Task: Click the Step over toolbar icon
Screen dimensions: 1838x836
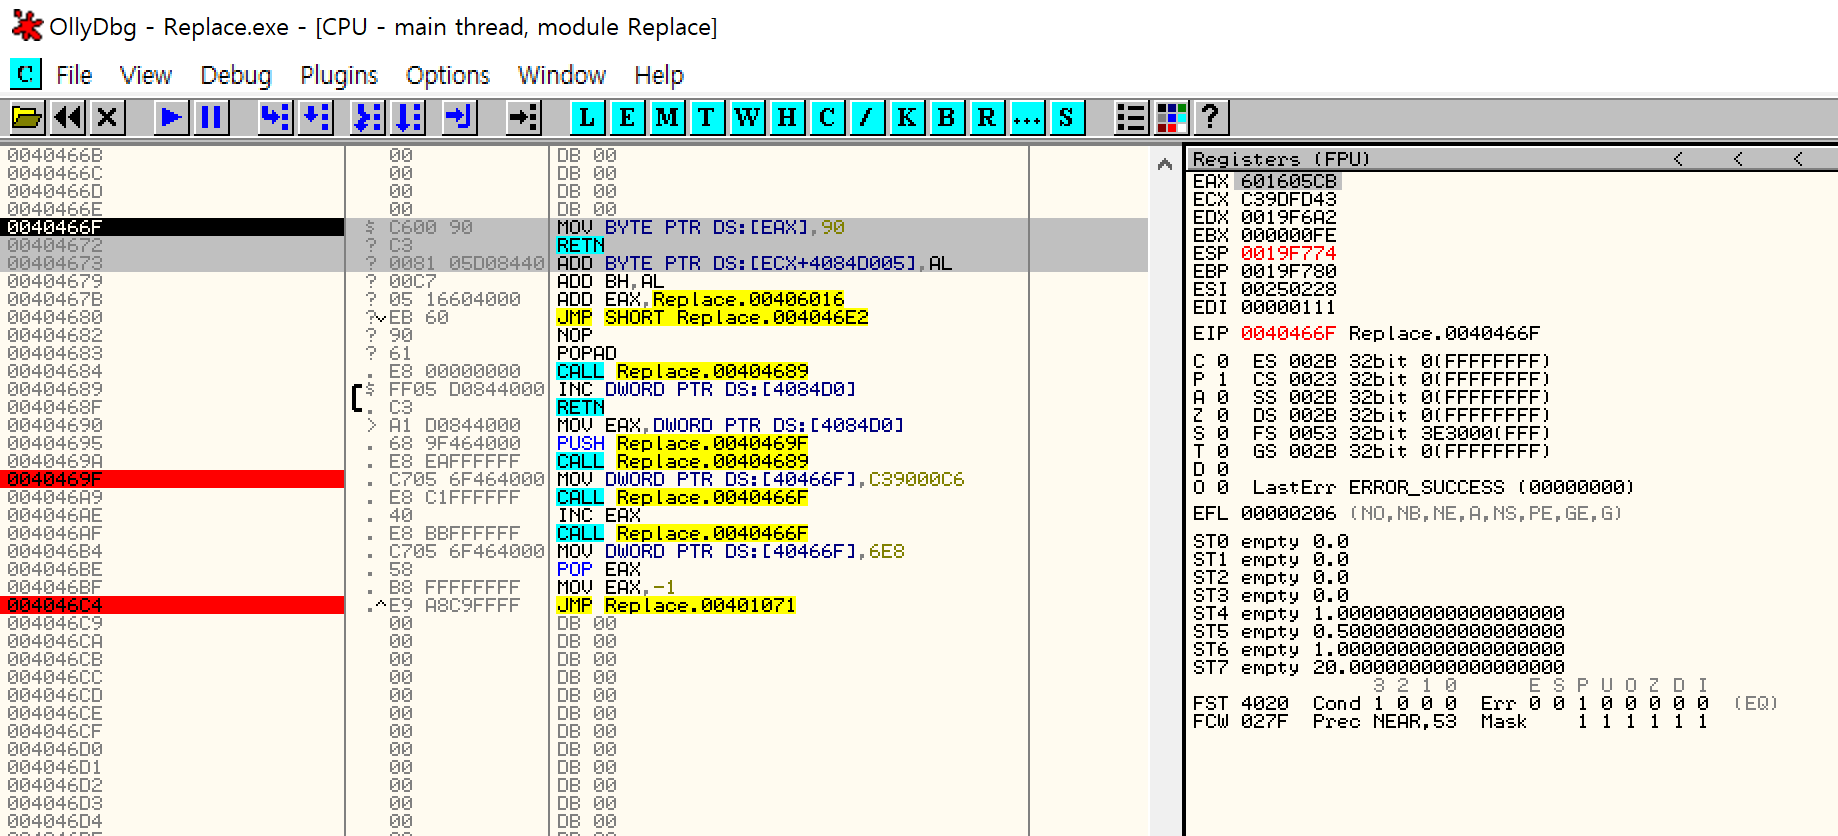Action: click(x=315, y=118)
